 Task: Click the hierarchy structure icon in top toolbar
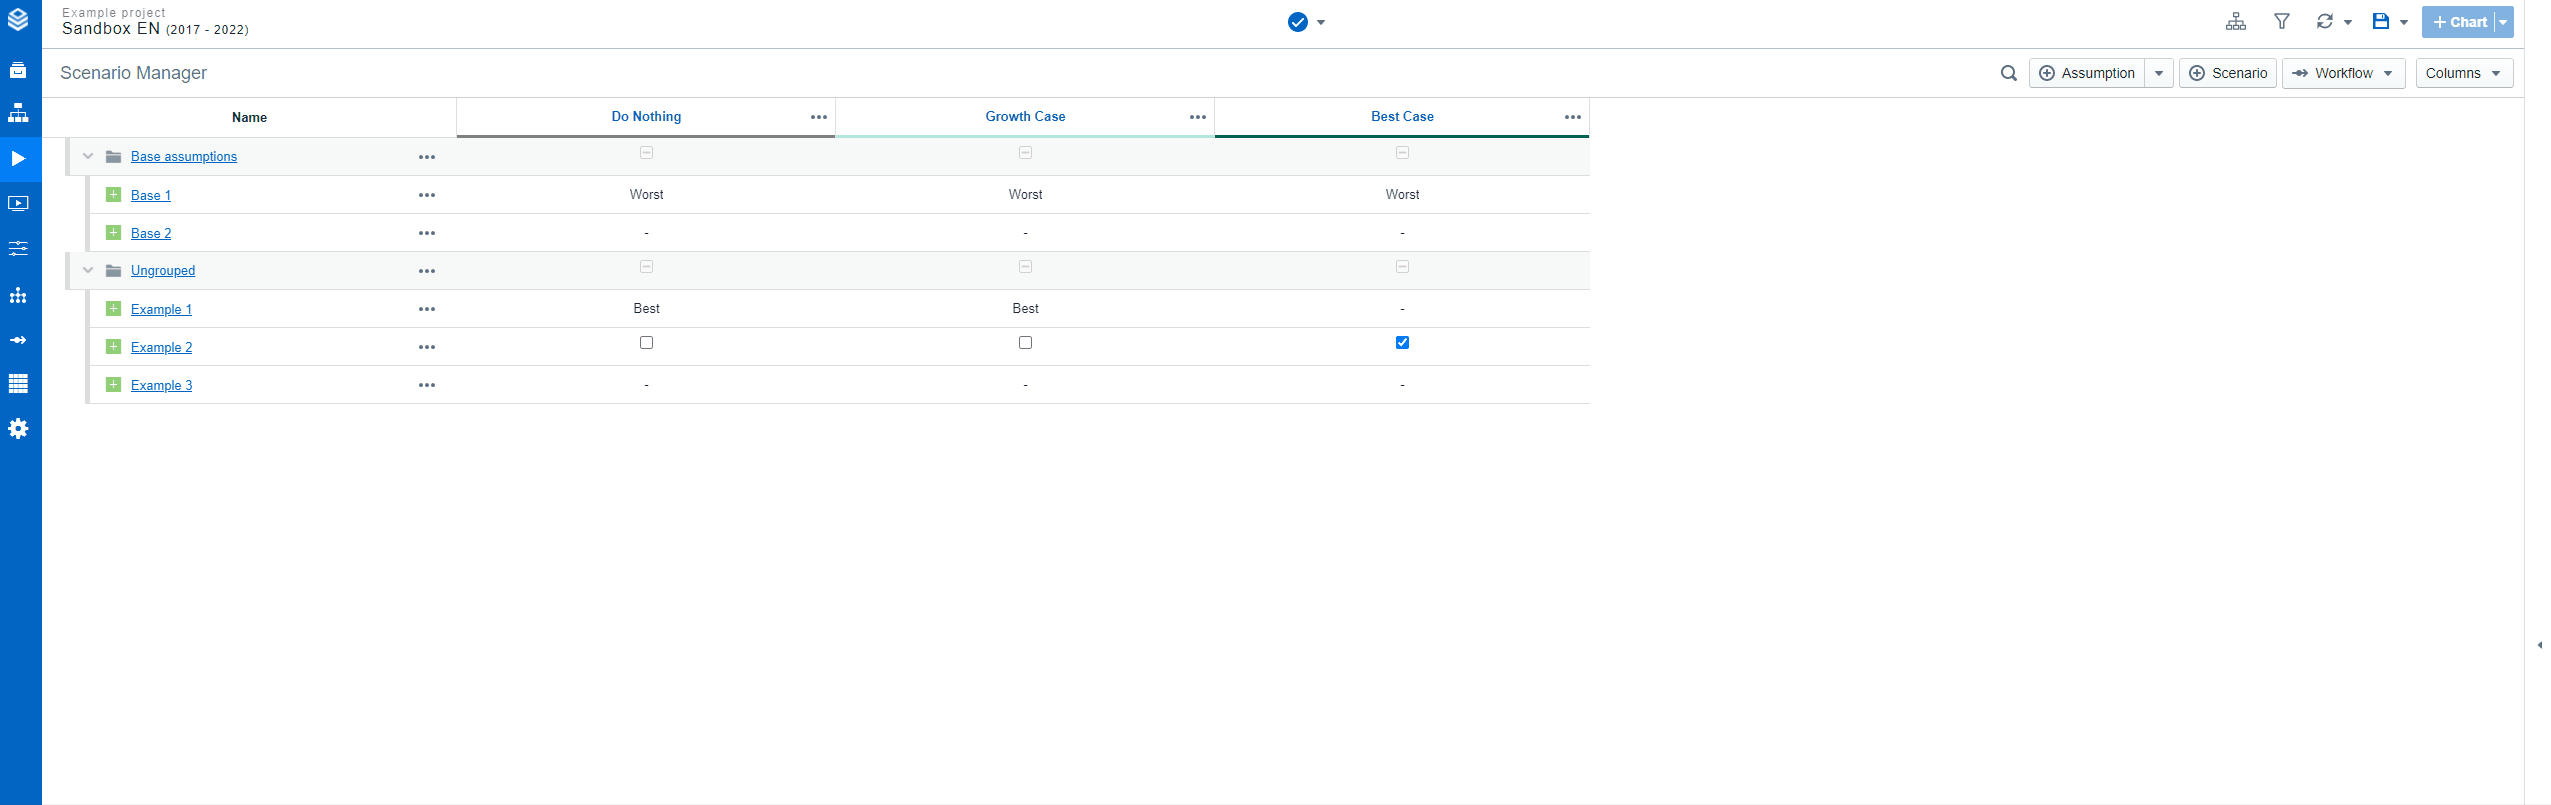point(2235,22)
